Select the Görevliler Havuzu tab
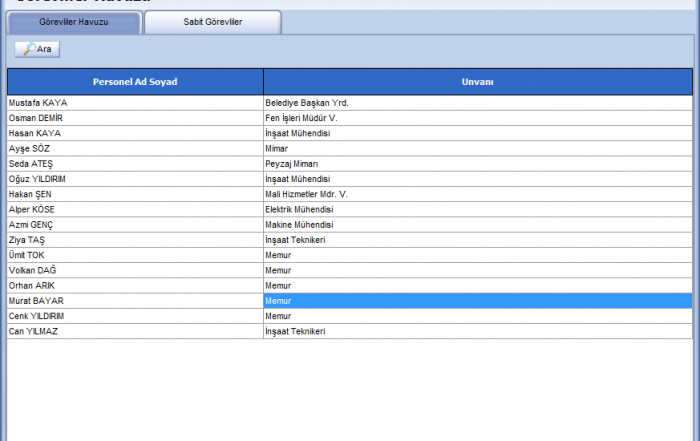The height and width of the screenshot is (441, 700). point(73,21)
